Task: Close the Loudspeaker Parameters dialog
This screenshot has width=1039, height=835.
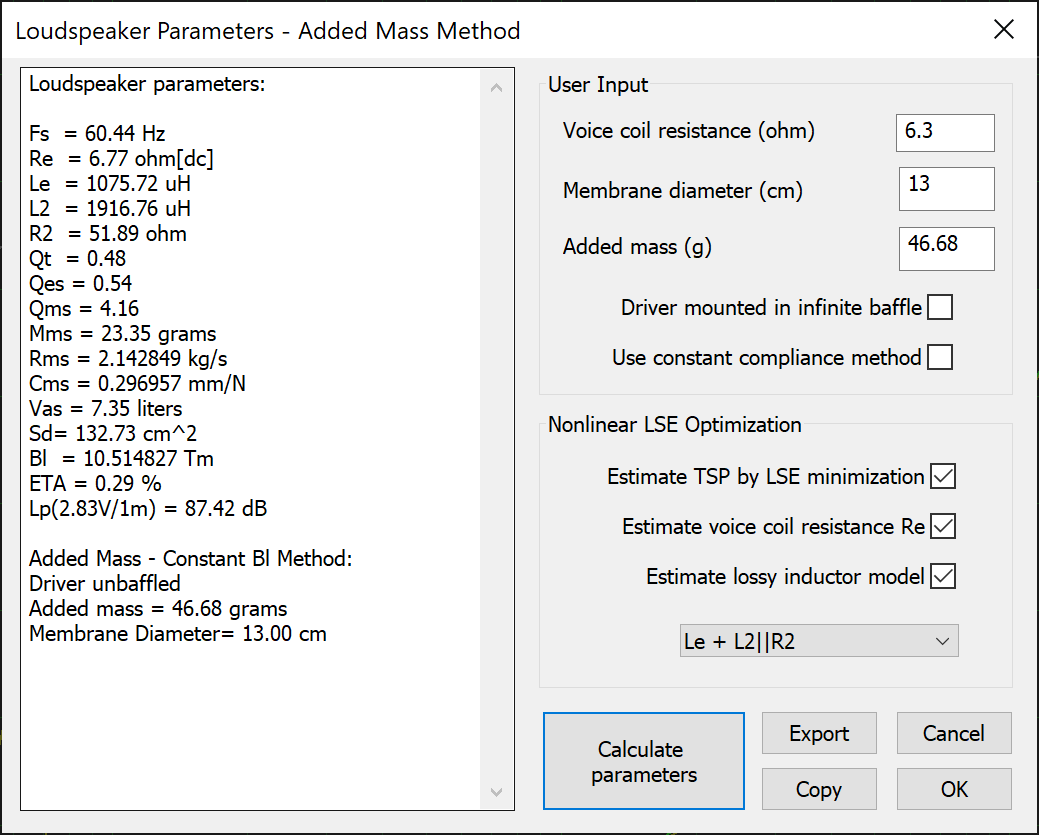Action: tap(1004, 30)
